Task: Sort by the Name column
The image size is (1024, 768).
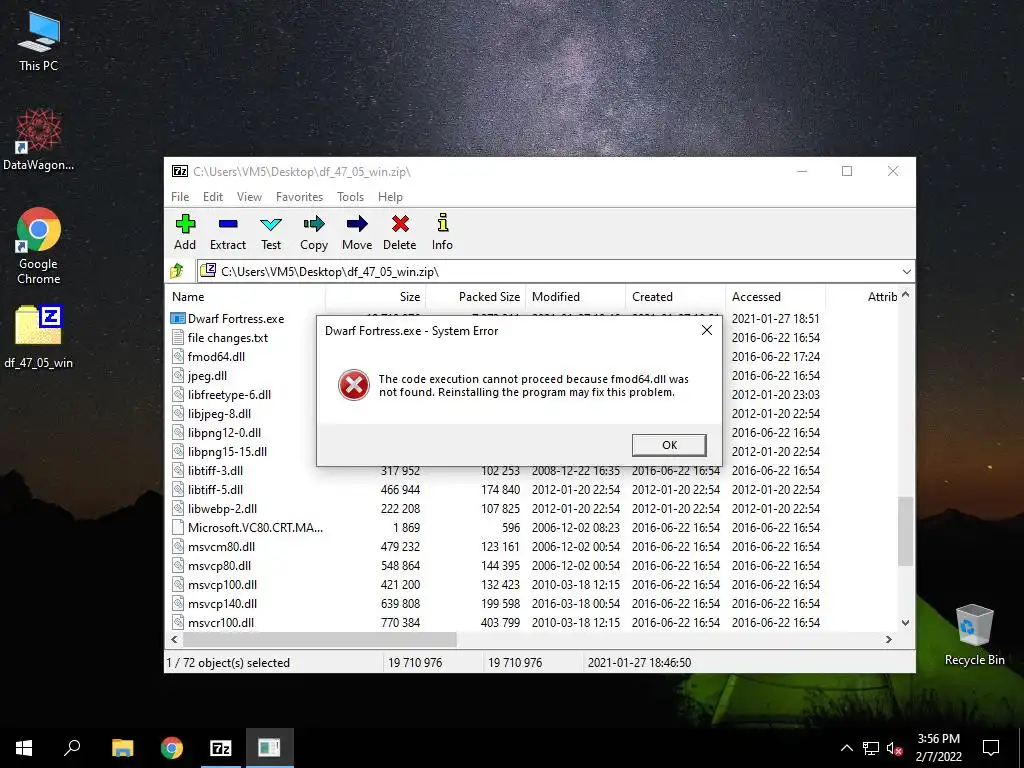Action: coord(247,296)
